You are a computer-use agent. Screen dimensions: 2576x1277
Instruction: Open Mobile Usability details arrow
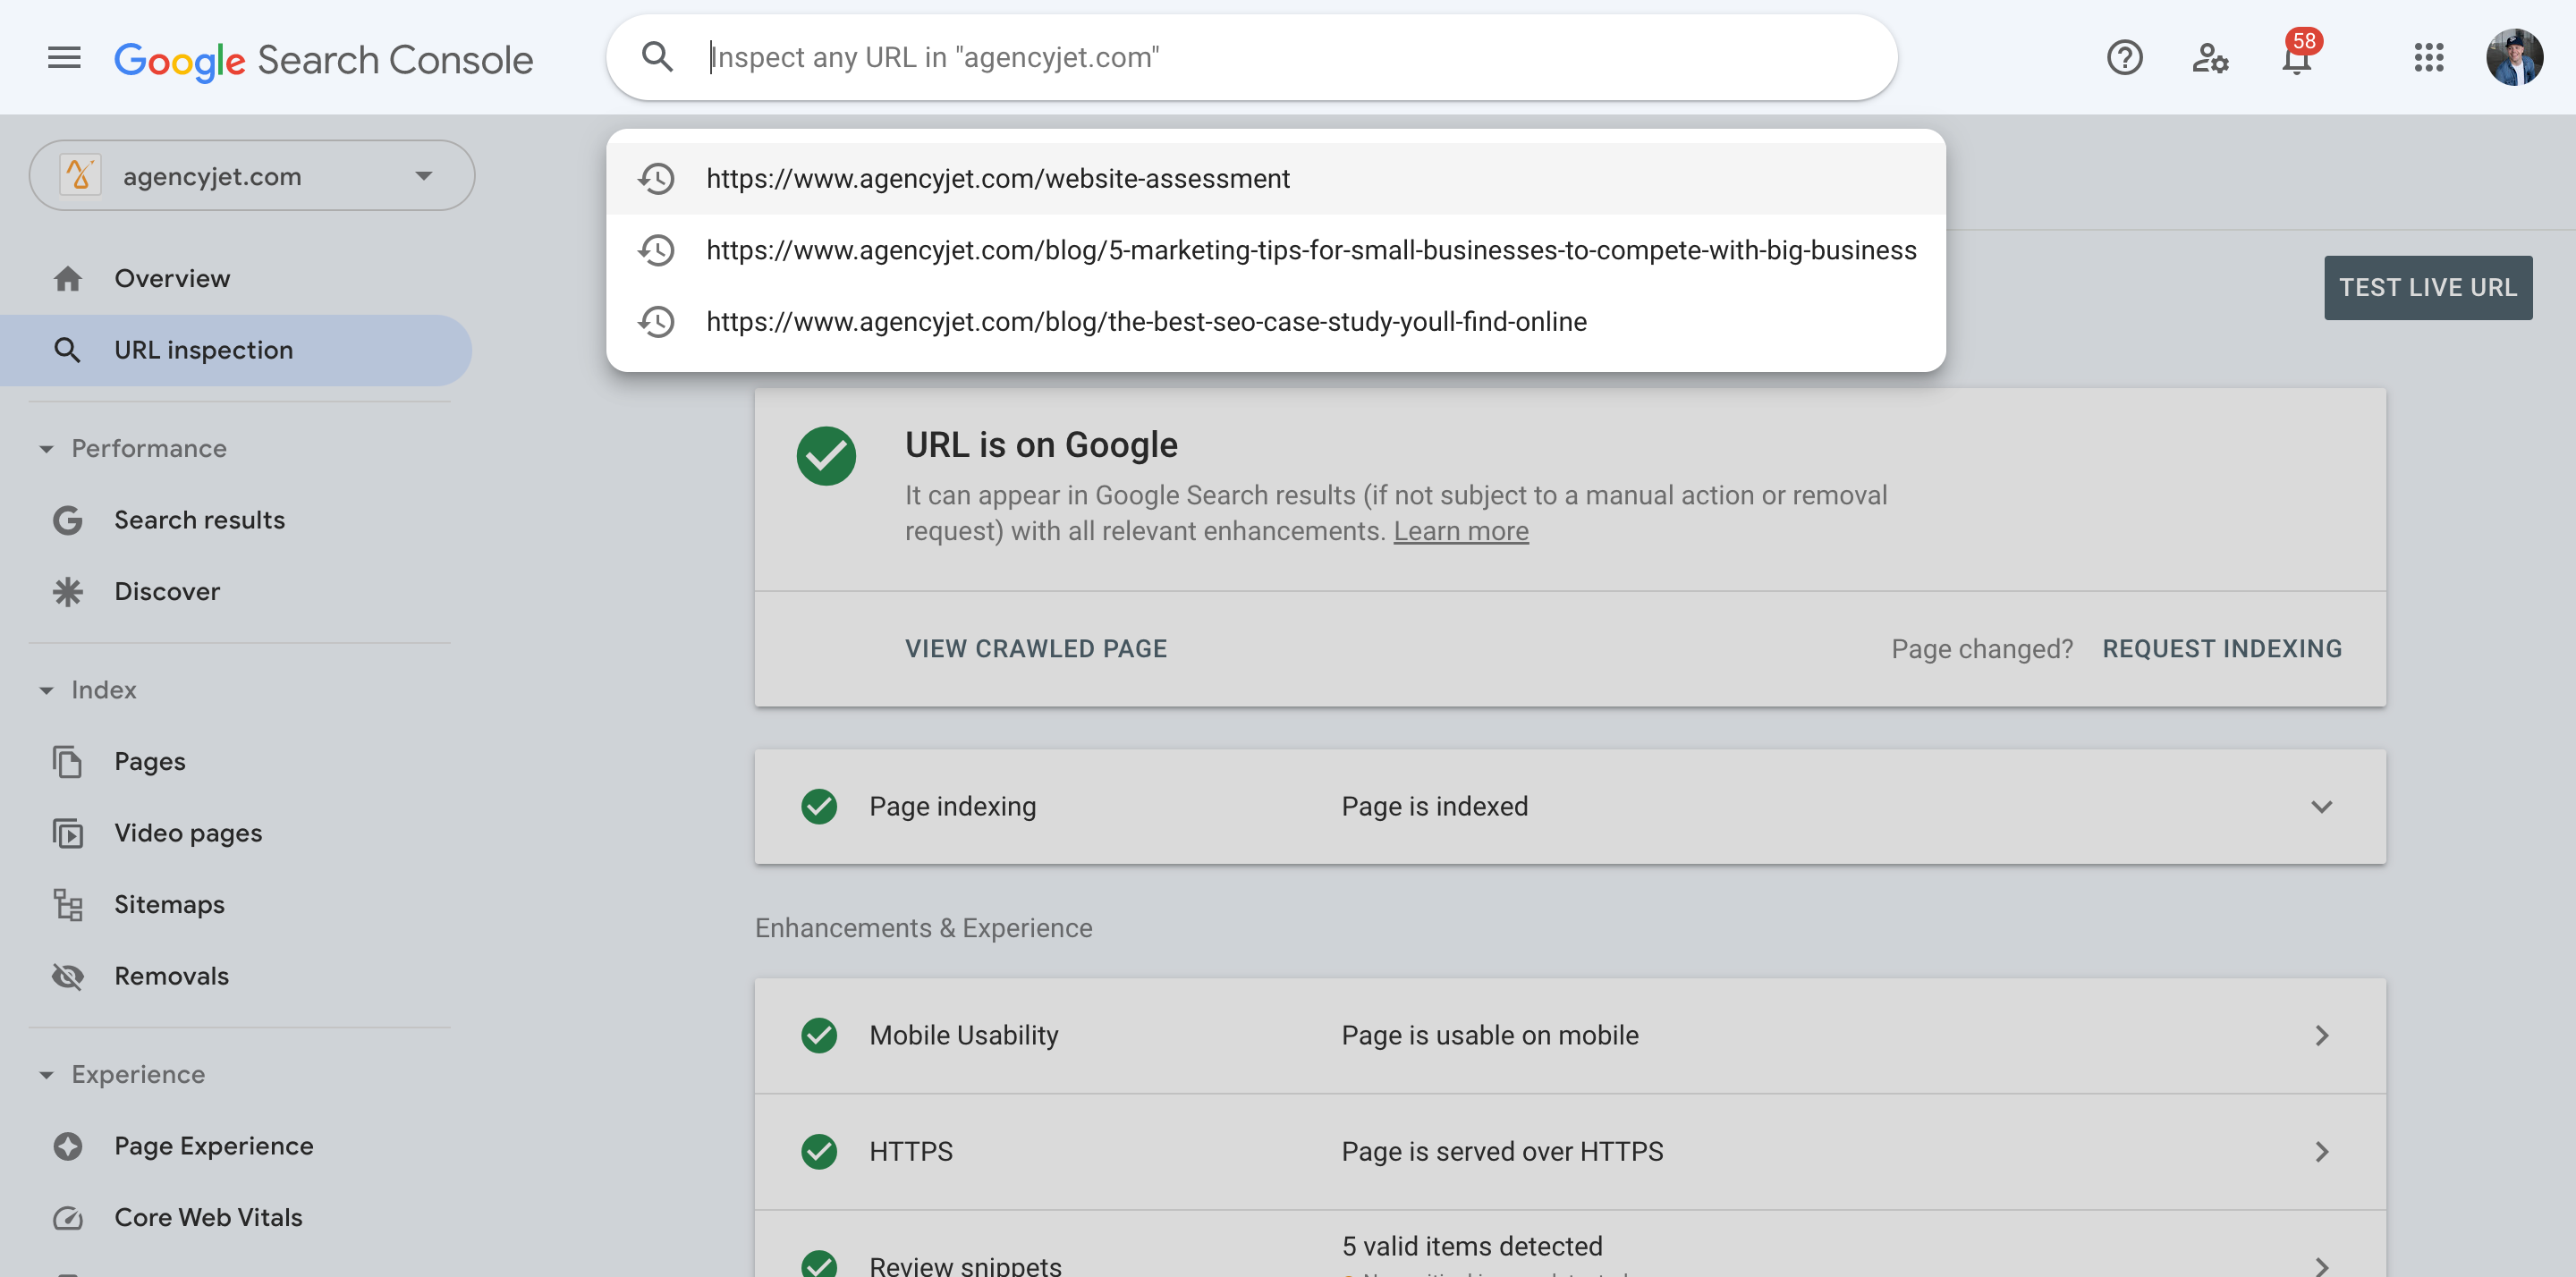[2322, 1035]
